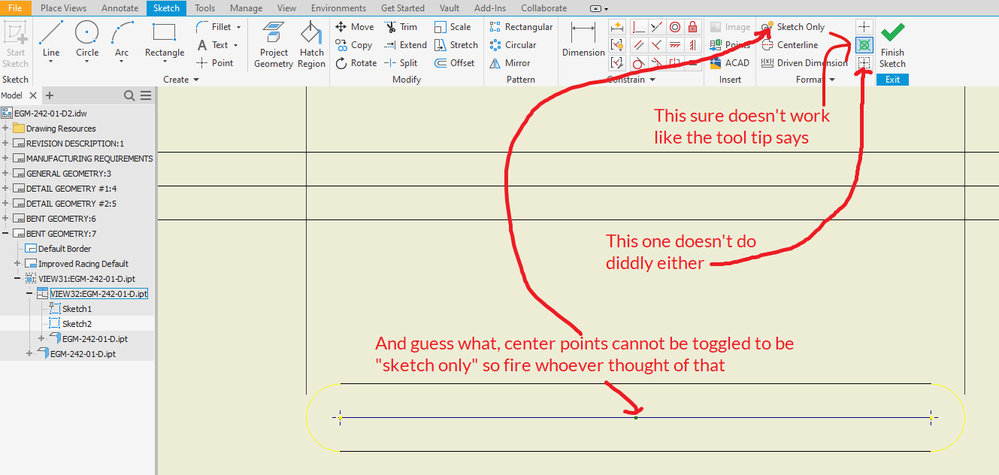Search the Model browser

[129, 96]
